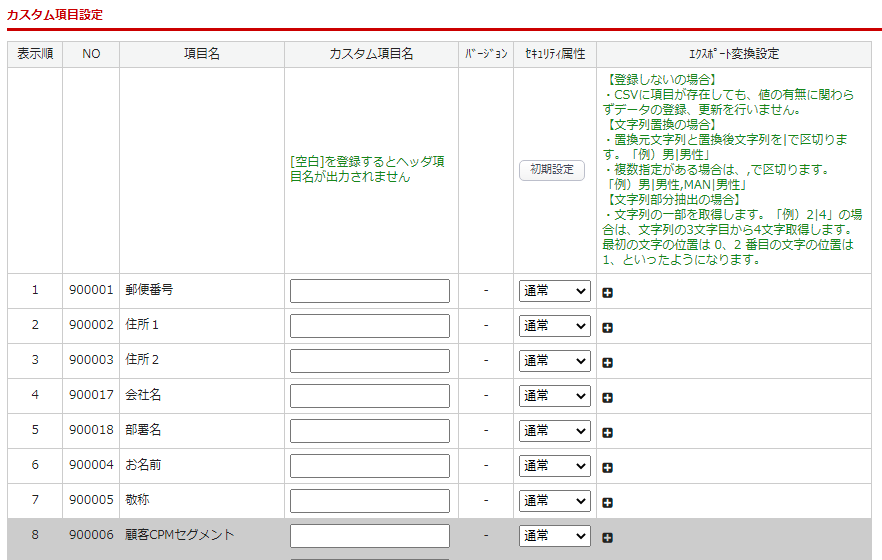
Task: Click the plus icon for 顧客CPMセグメント
Action: [x=607, y=537]
